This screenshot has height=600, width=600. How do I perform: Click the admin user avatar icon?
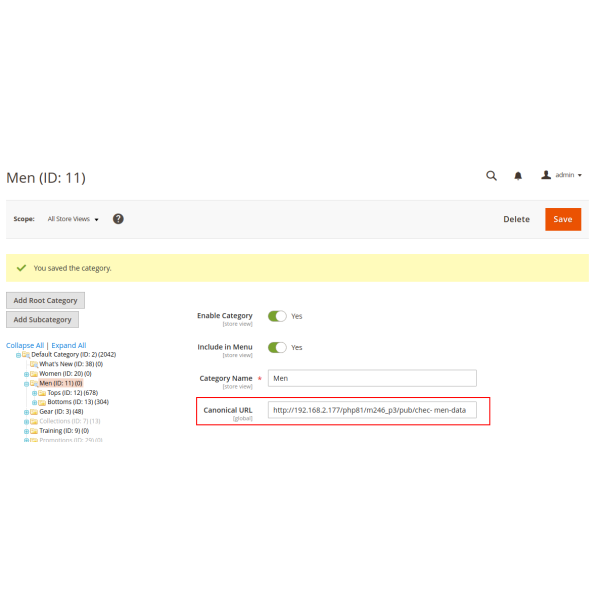click(x=546, y=175)
